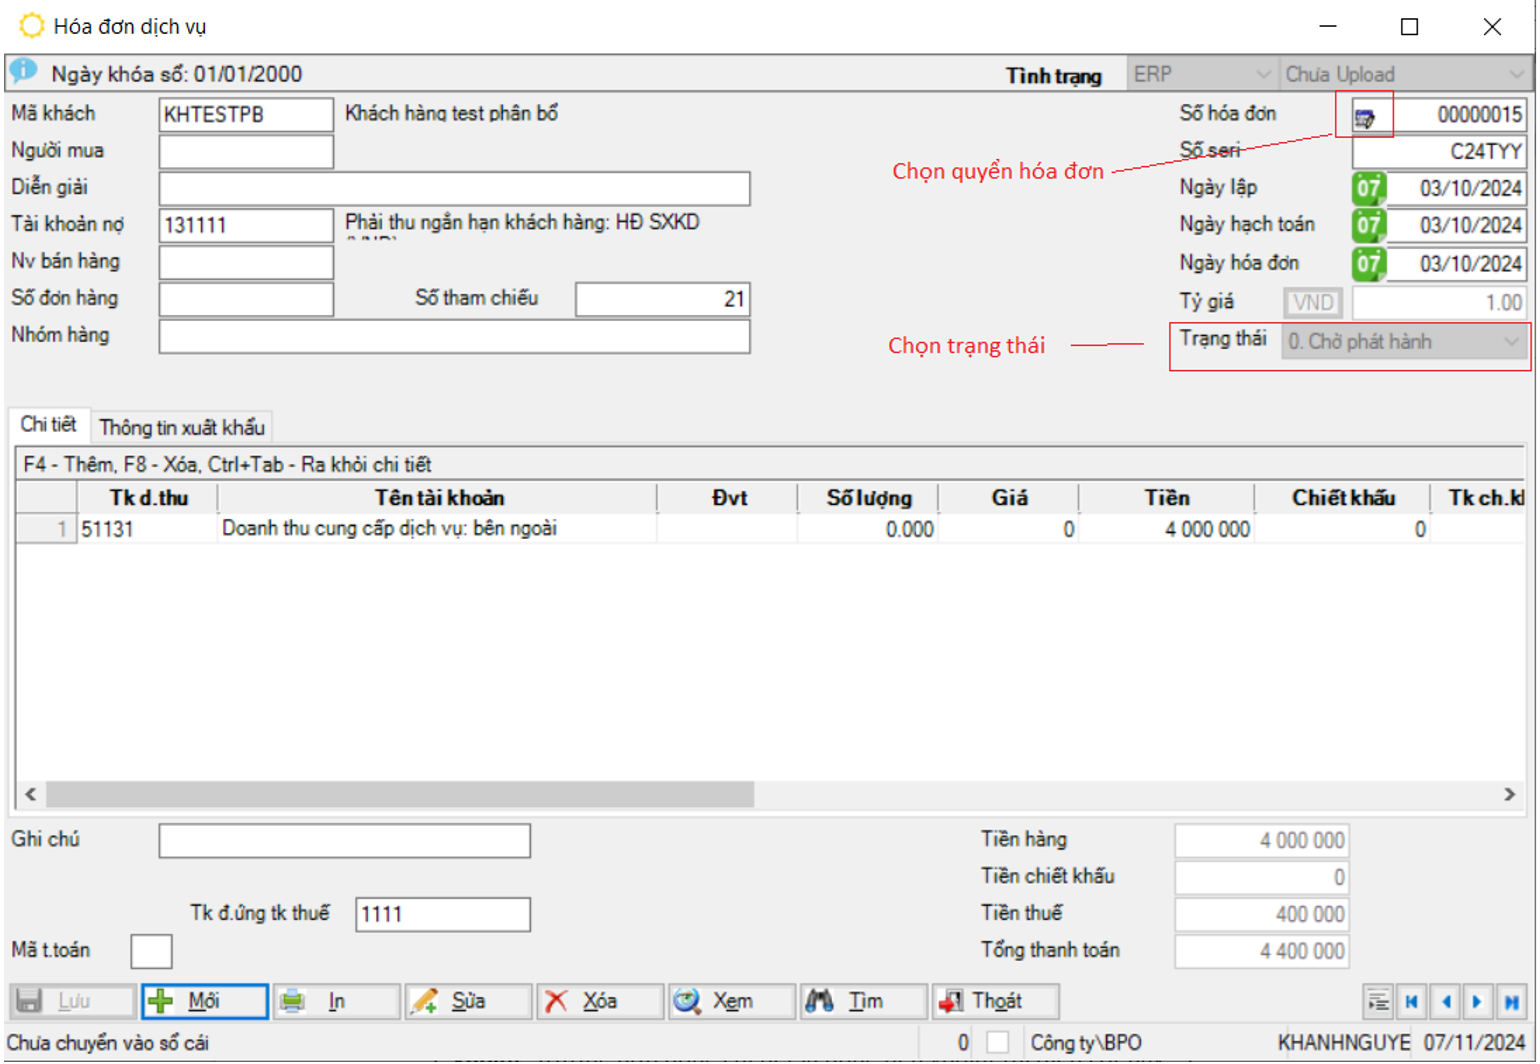Go to the previous record
The width and height of the screenshot is (1540, 1064).
[1446, 1001]
